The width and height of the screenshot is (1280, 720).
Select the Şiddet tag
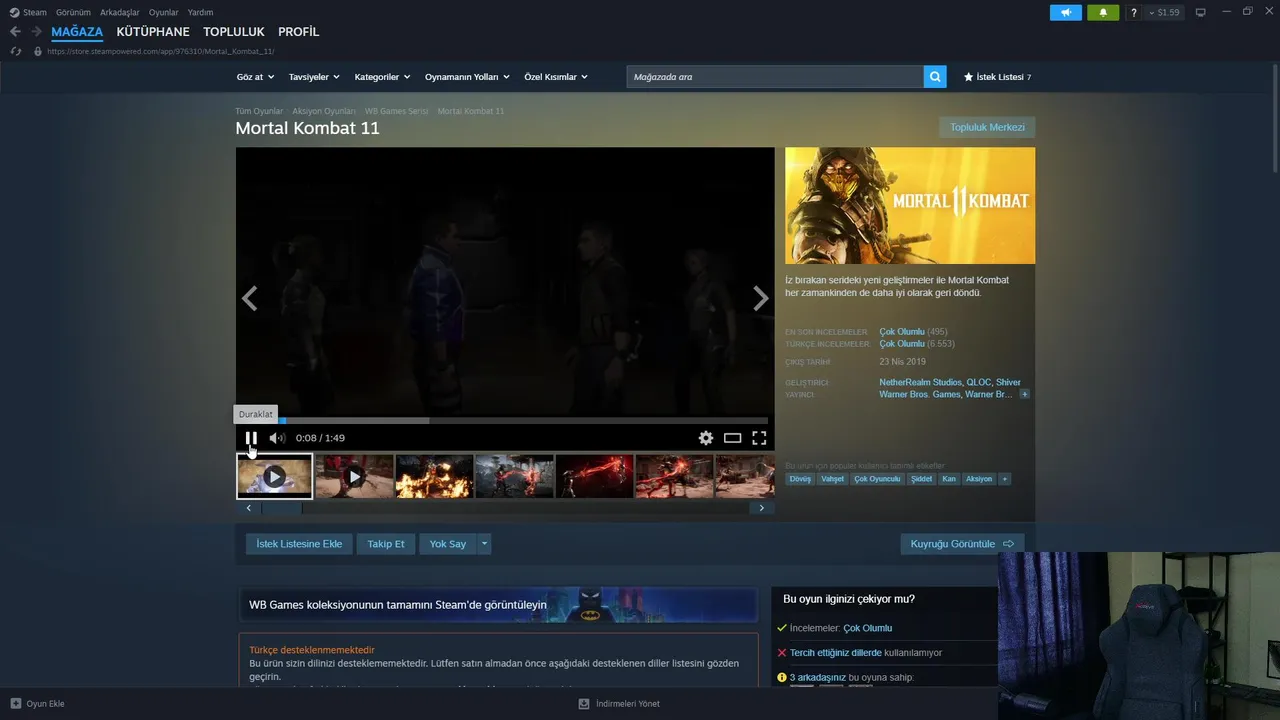pos(921,479)
